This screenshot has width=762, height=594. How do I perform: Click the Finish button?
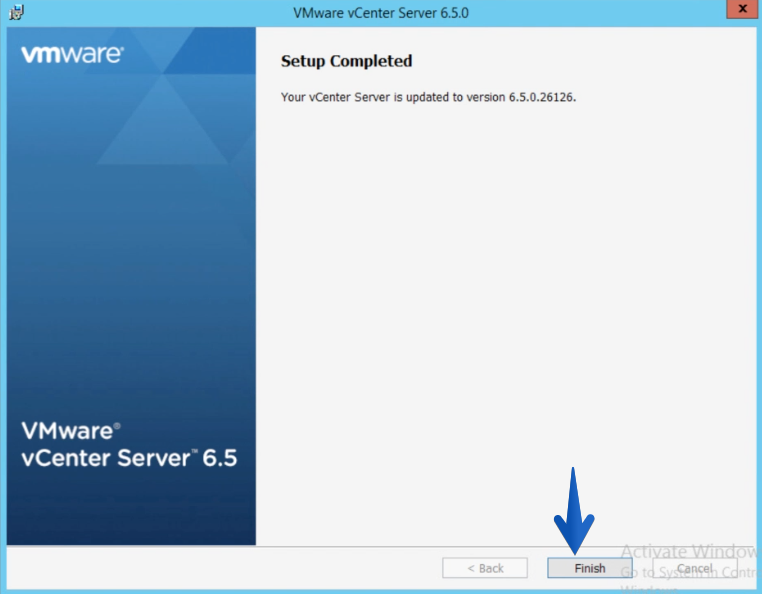tap(589, 568)
